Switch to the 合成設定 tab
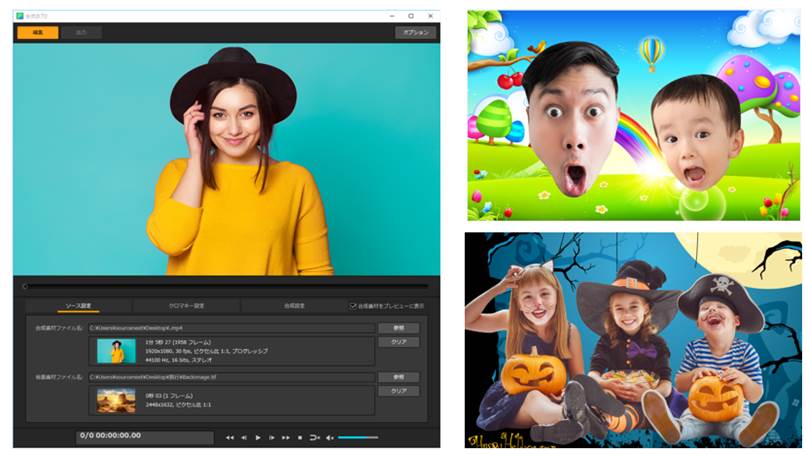This screenshot has width=806, height=454. click(x=293, y=306)
